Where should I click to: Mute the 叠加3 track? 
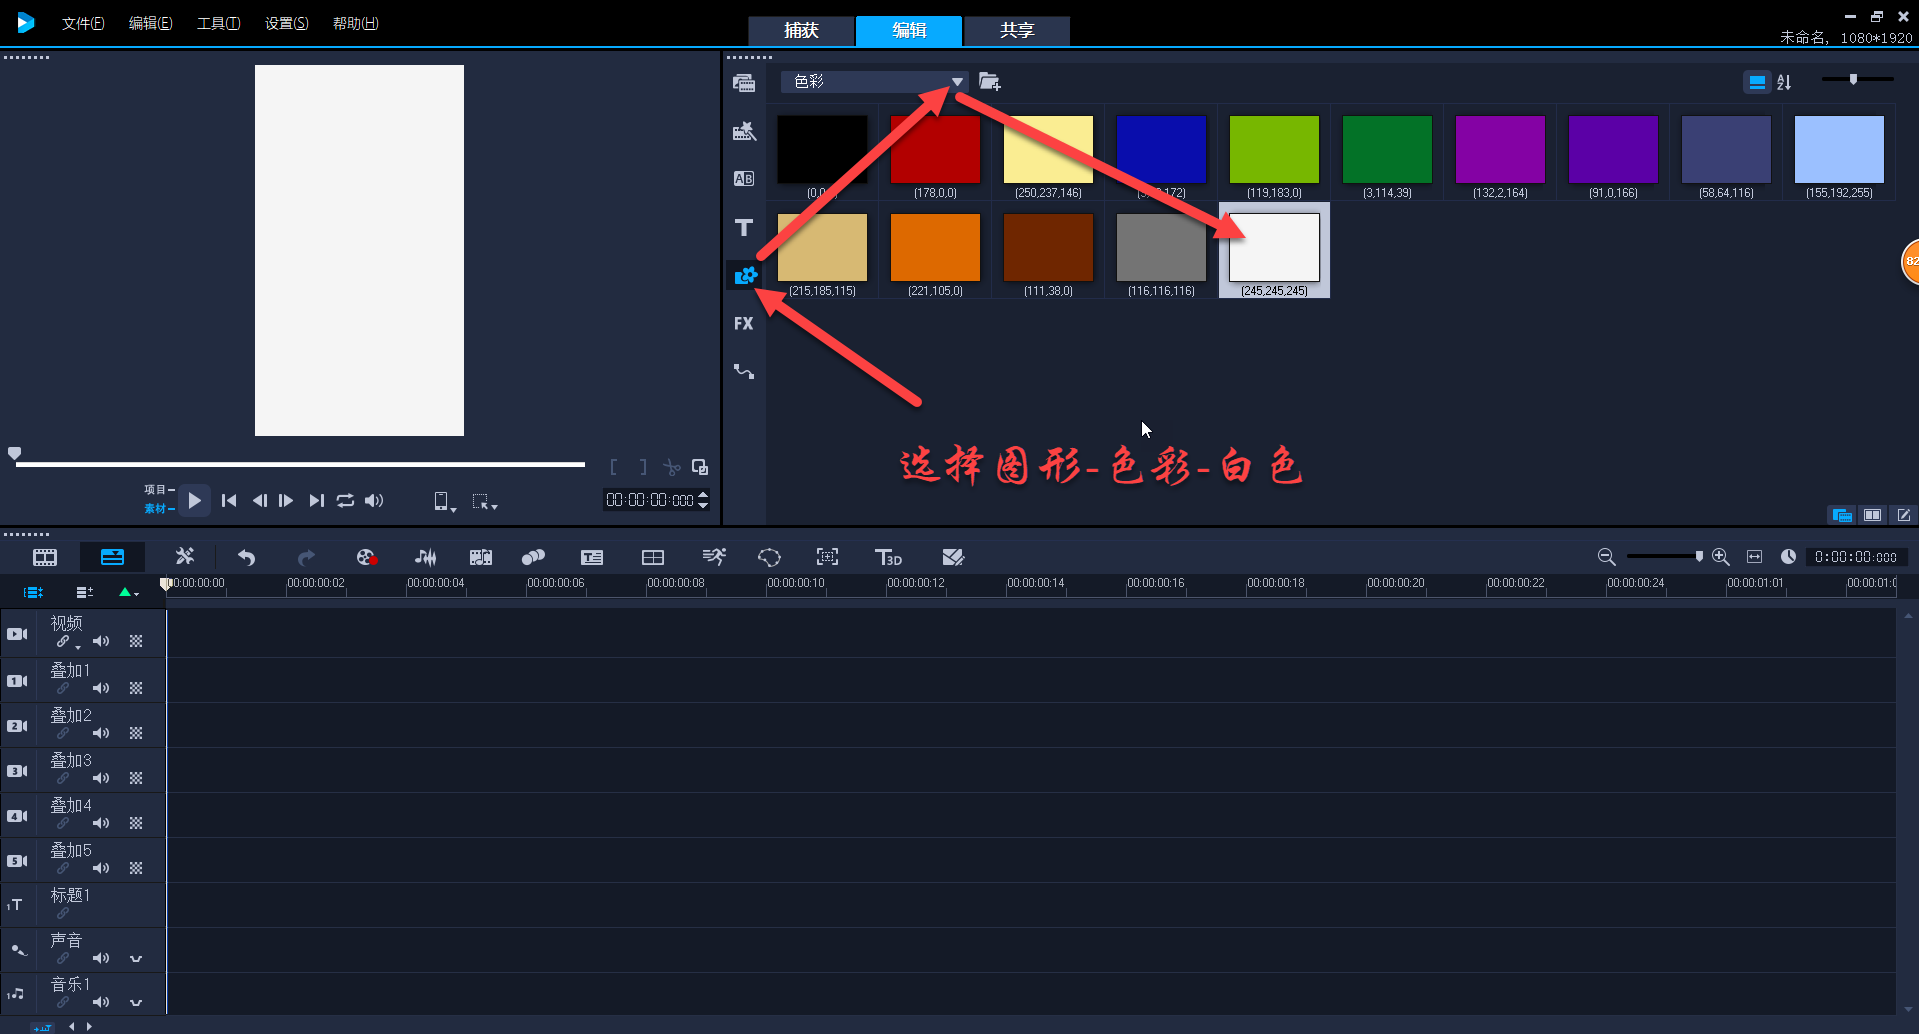[x=101, y=778]
